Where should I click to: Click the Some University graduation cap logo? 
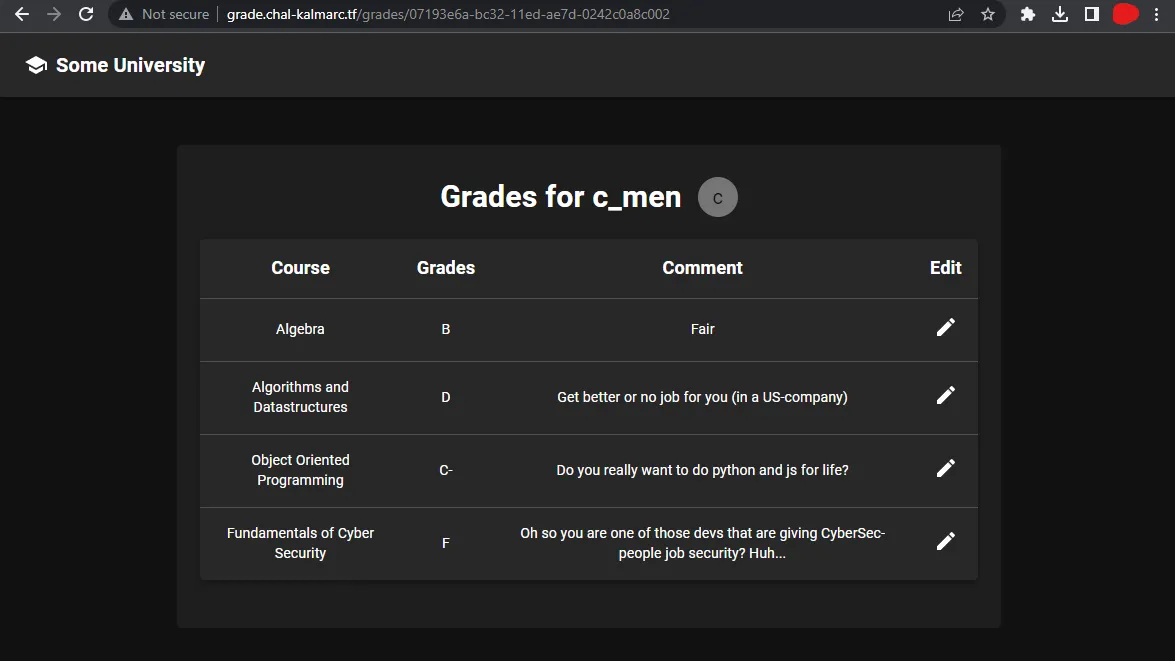pyautogui.click(x=35, y=64)
